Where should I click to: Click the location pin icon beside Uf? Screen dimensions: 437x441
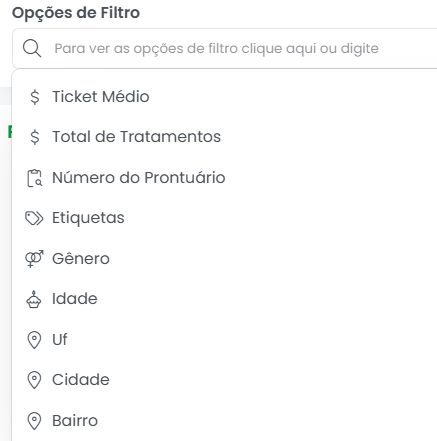point(34,340)
